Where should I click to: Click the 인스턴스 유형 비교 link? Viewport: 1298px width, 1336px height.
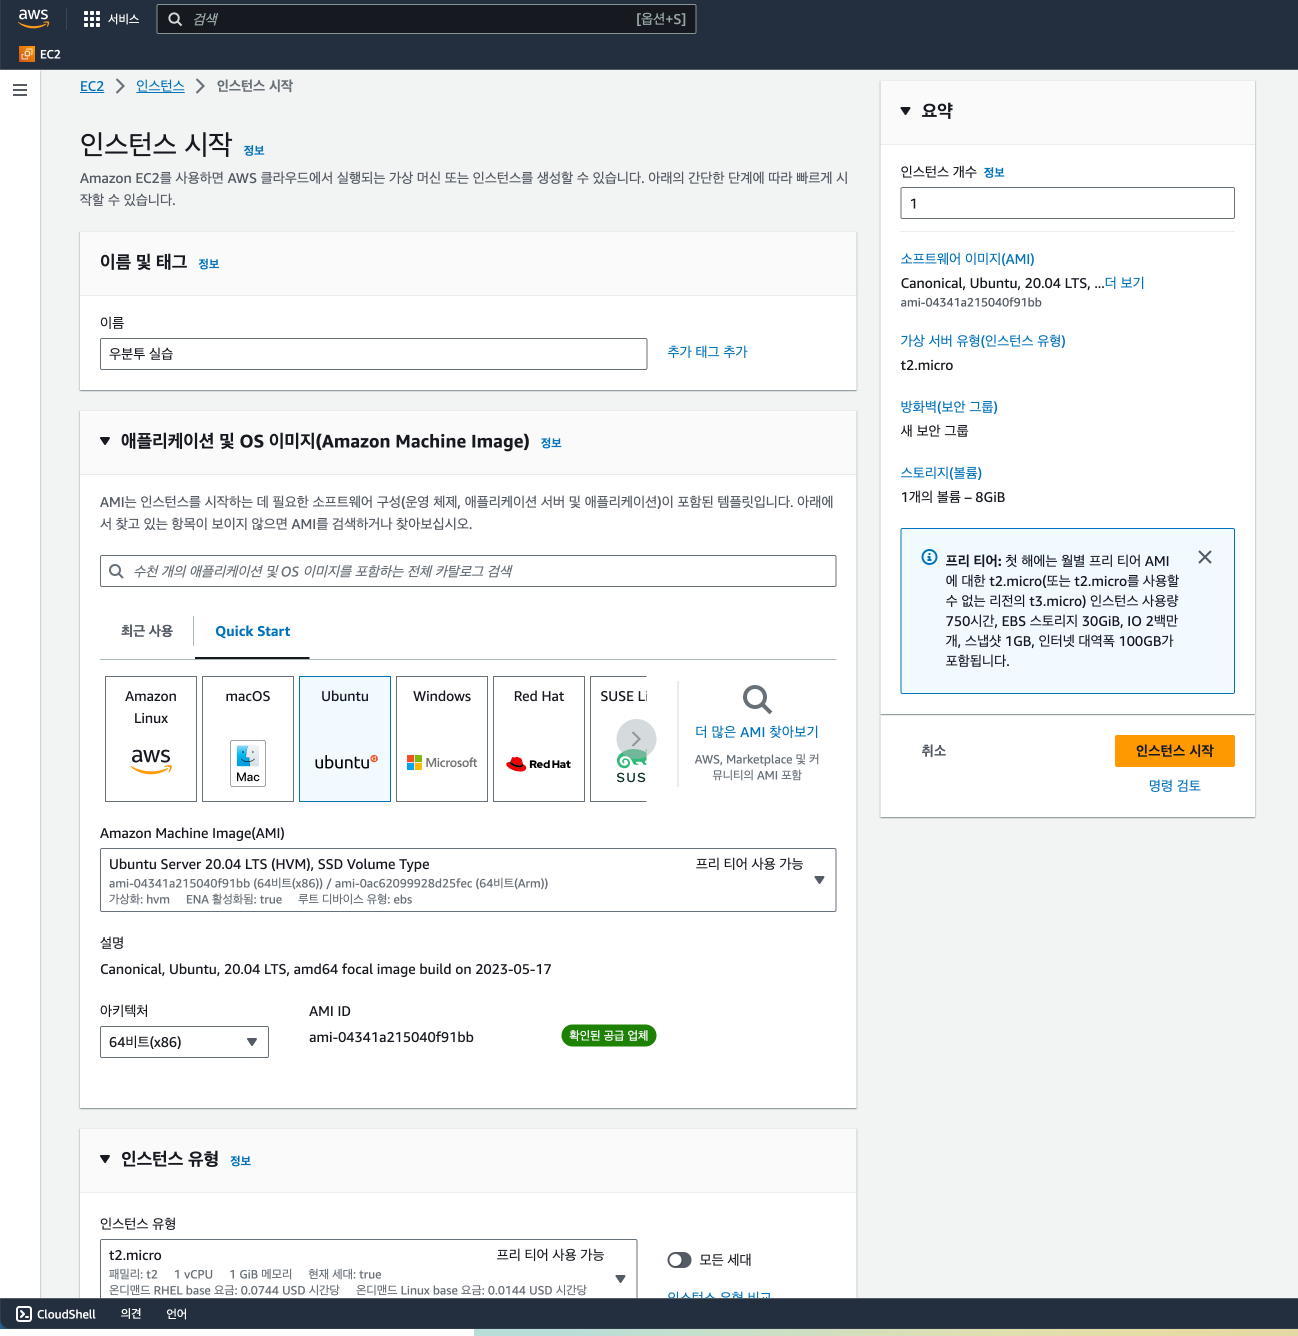[719, 1294]
